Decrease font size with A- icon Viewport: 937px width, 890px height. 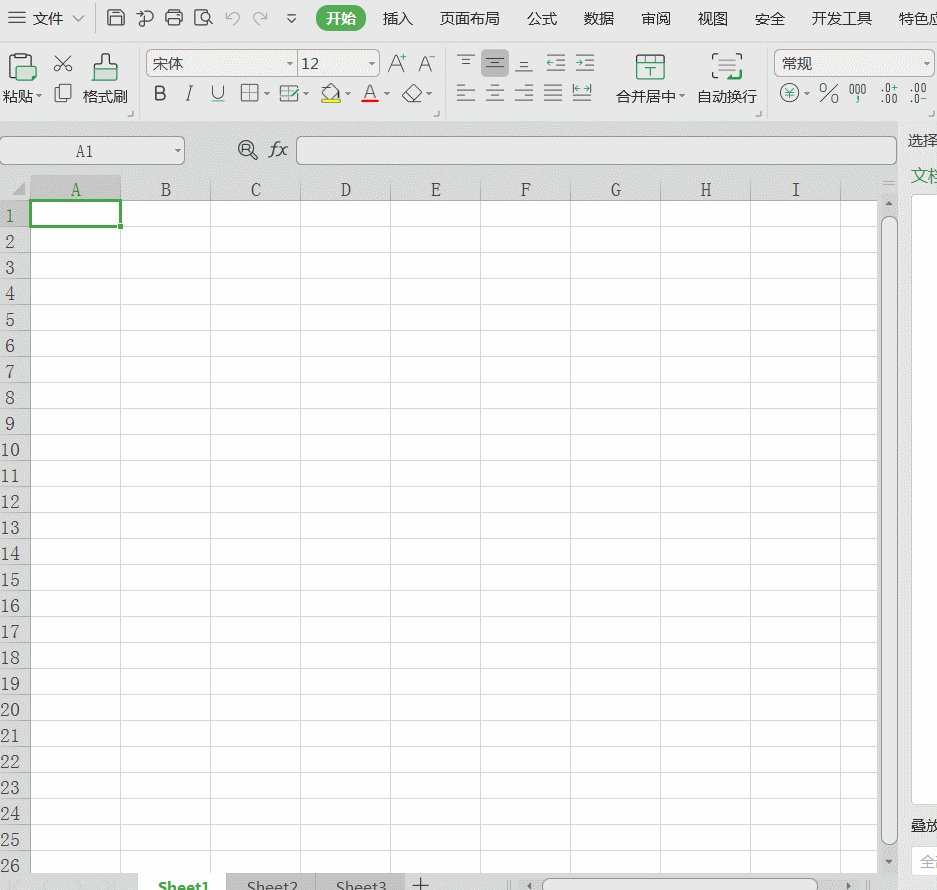426,63
